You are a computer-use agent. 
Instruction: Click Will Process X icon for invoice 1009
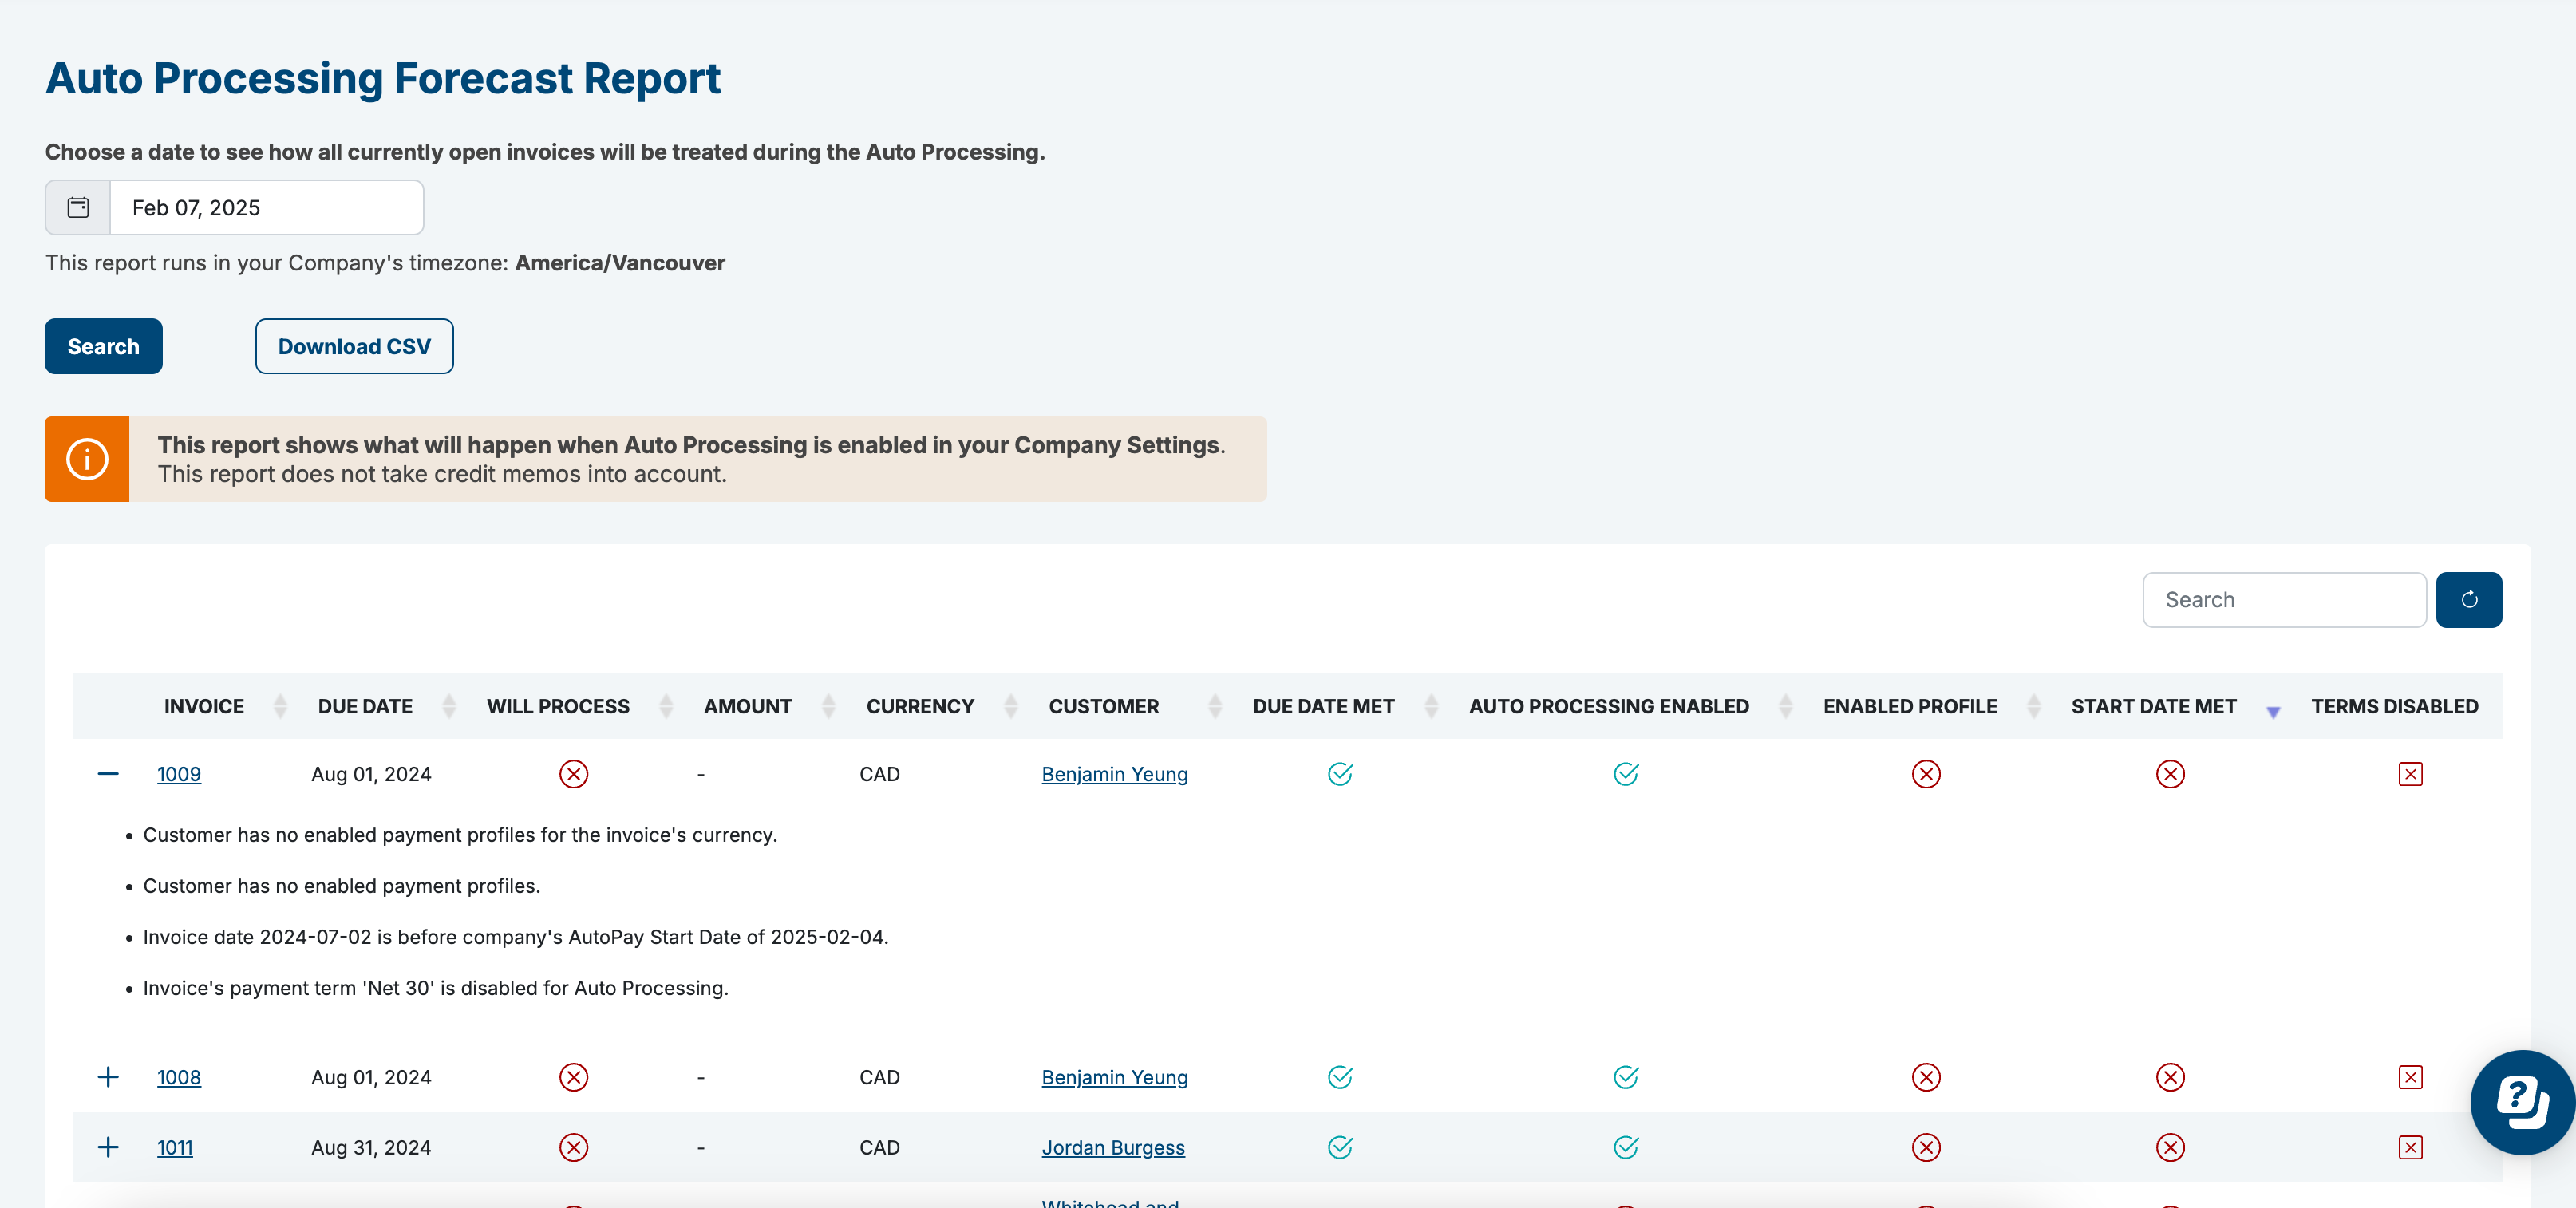click(573, 774)
